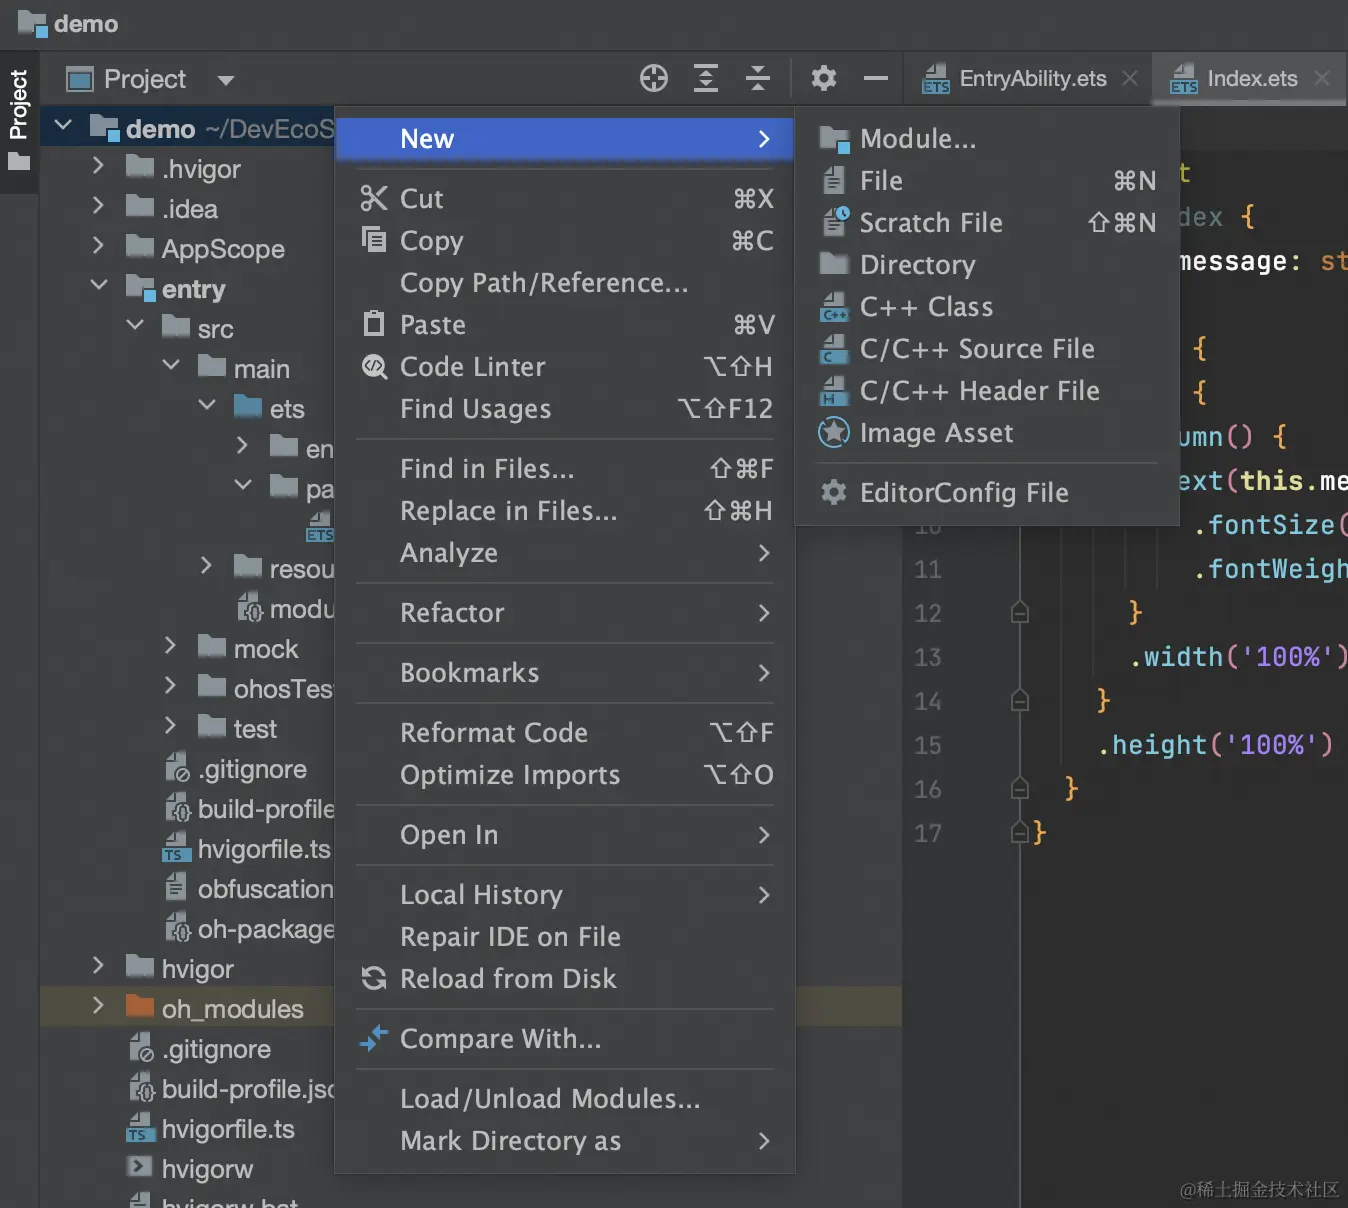
Task: Click the hvigorw terminal file icon
Action: [140, 1167]
